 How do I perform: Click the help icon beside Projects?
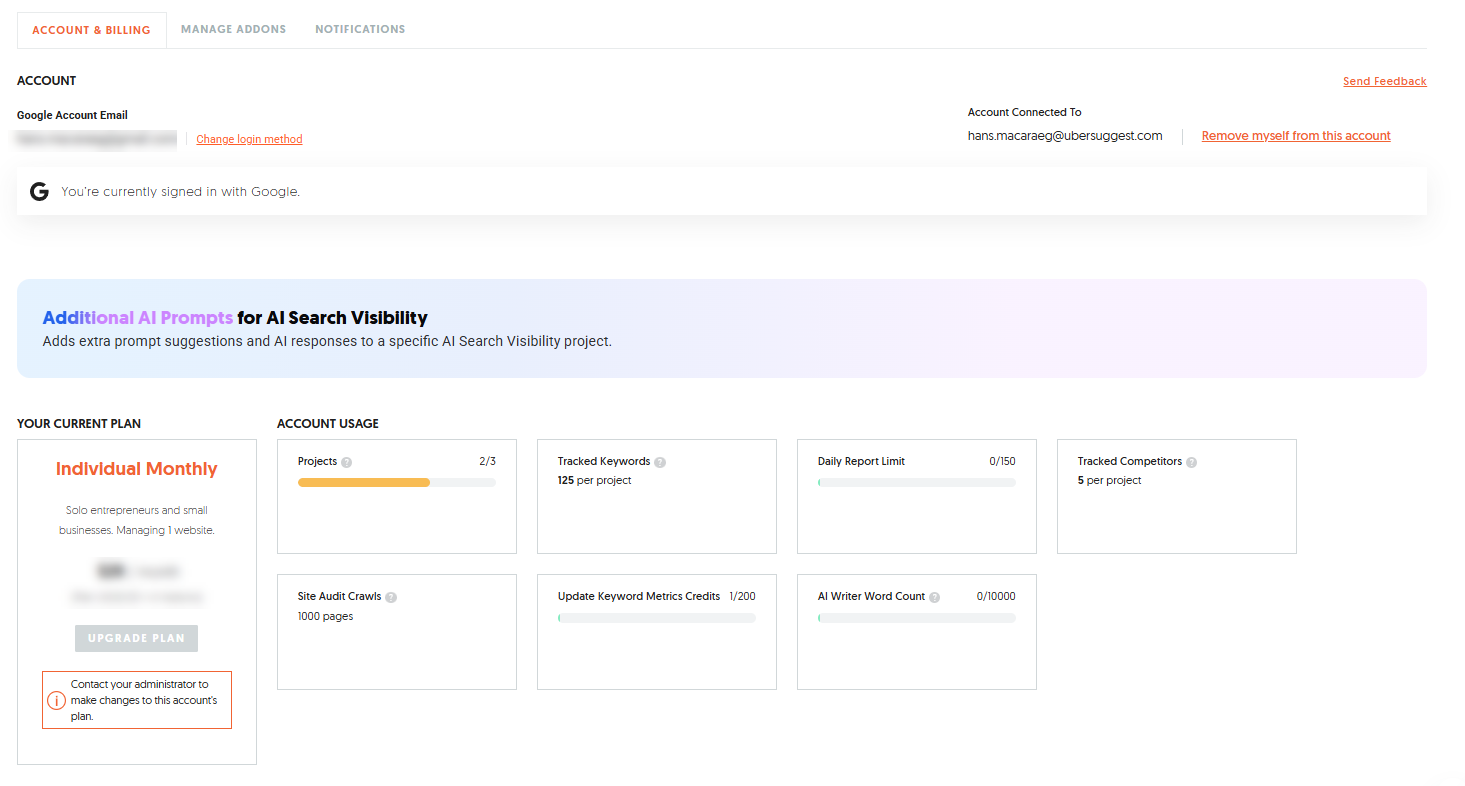pos(346,462)
